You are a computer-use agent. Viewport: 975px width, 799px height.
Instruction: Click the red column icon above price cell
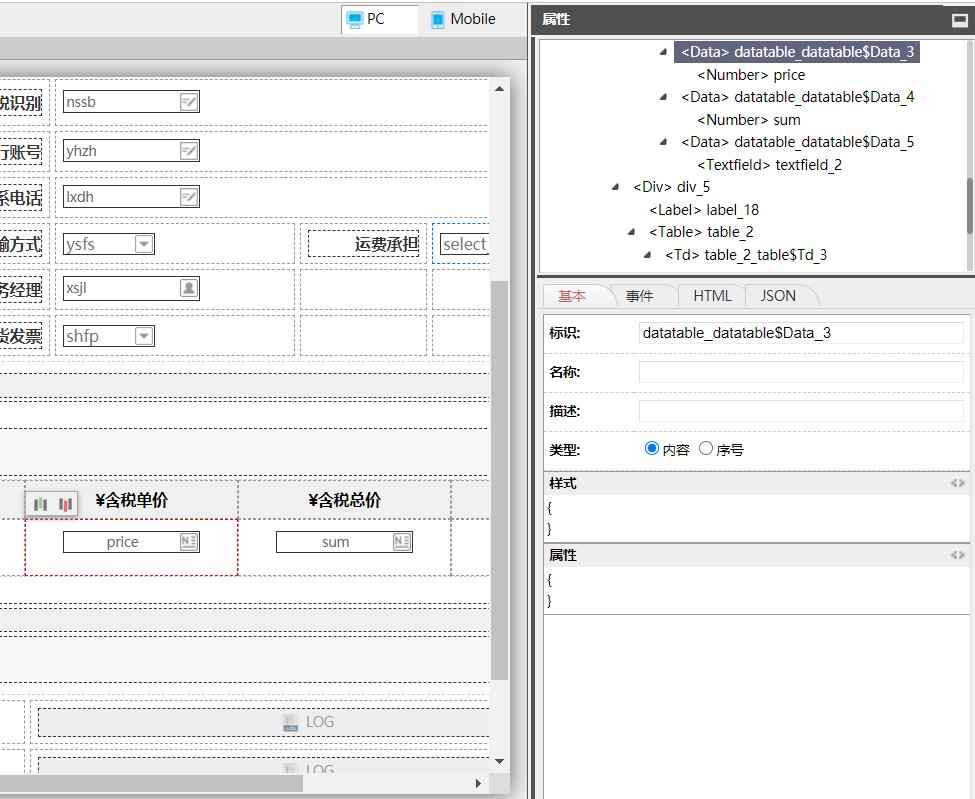(65, 505)
